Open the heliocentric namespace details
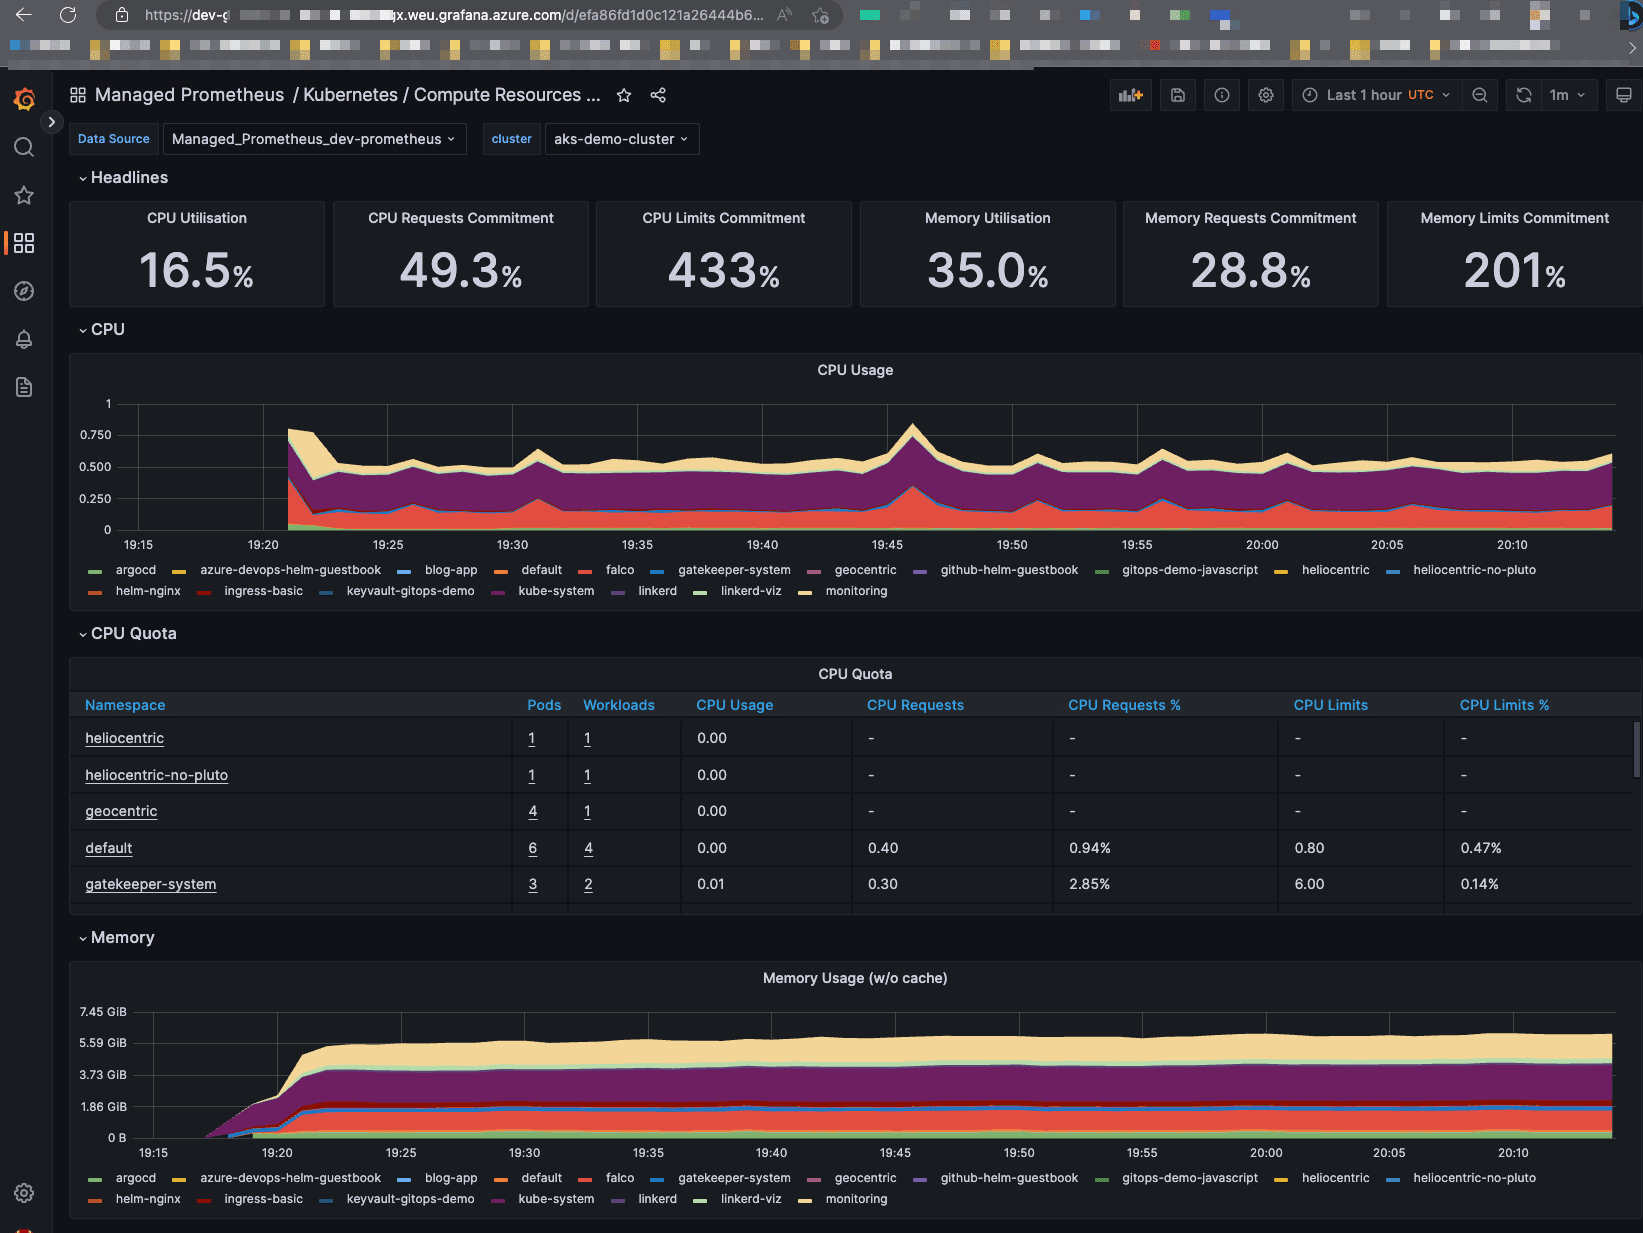The width and height of the screenshot is (1643, 1233). (x=124, y=738)
